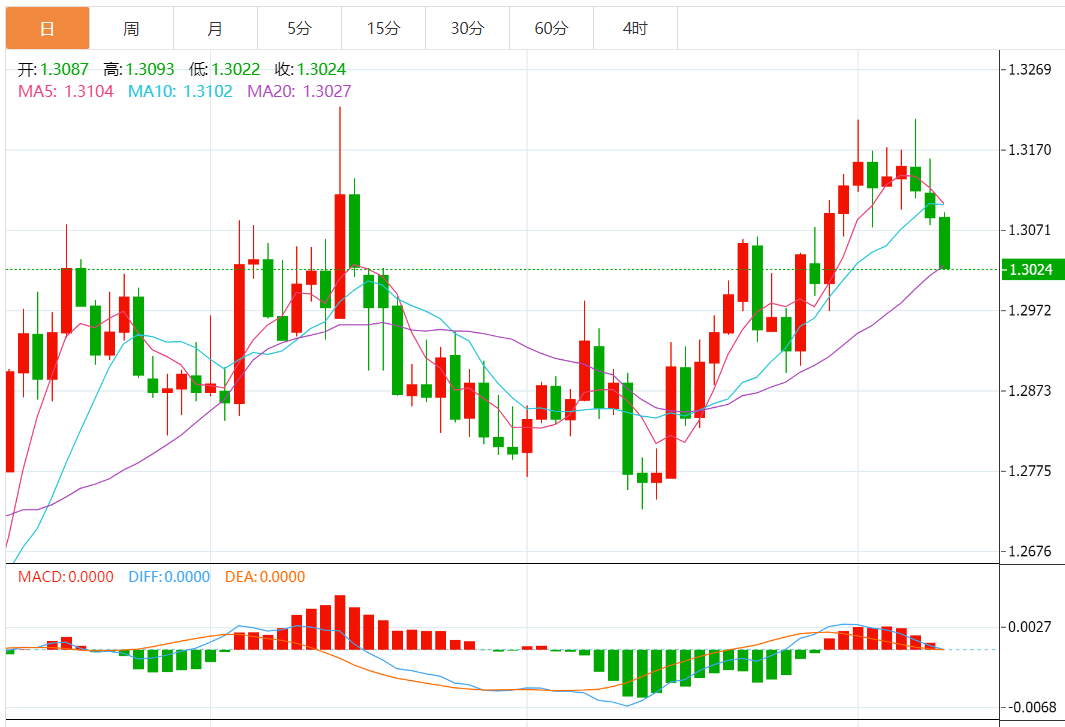Click the MA10: 1.3102 indicator label
1065x727 pixels.
click(x=180, y=91)
